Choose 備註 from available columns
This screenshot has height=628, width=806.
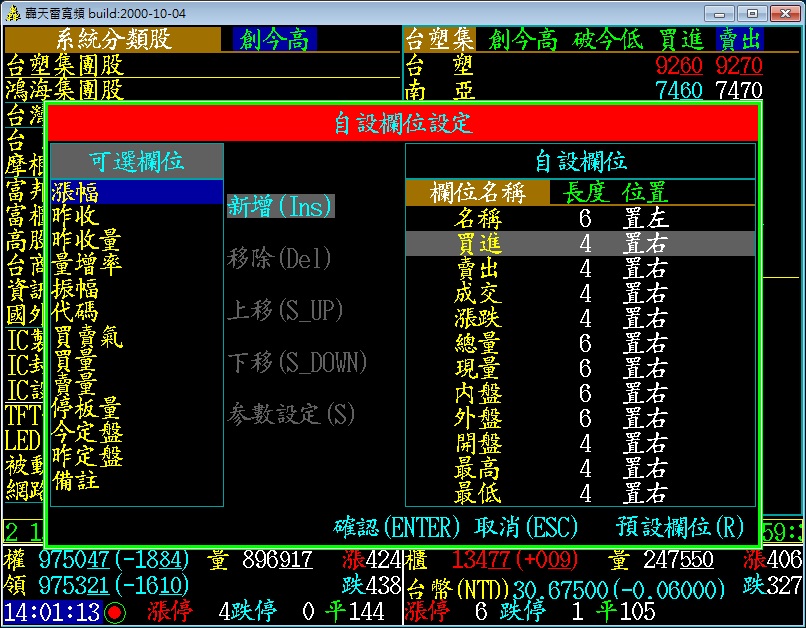click(x=76, y=481)
